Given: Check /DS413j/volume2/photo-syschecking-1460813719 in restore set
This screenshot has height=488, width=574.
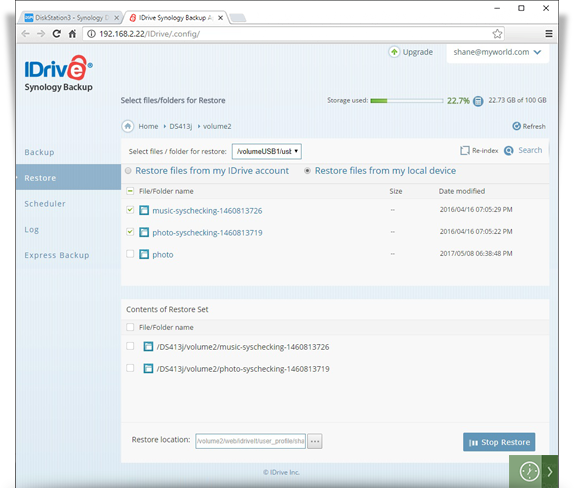Looking at the screenshot, I should 130,368.
